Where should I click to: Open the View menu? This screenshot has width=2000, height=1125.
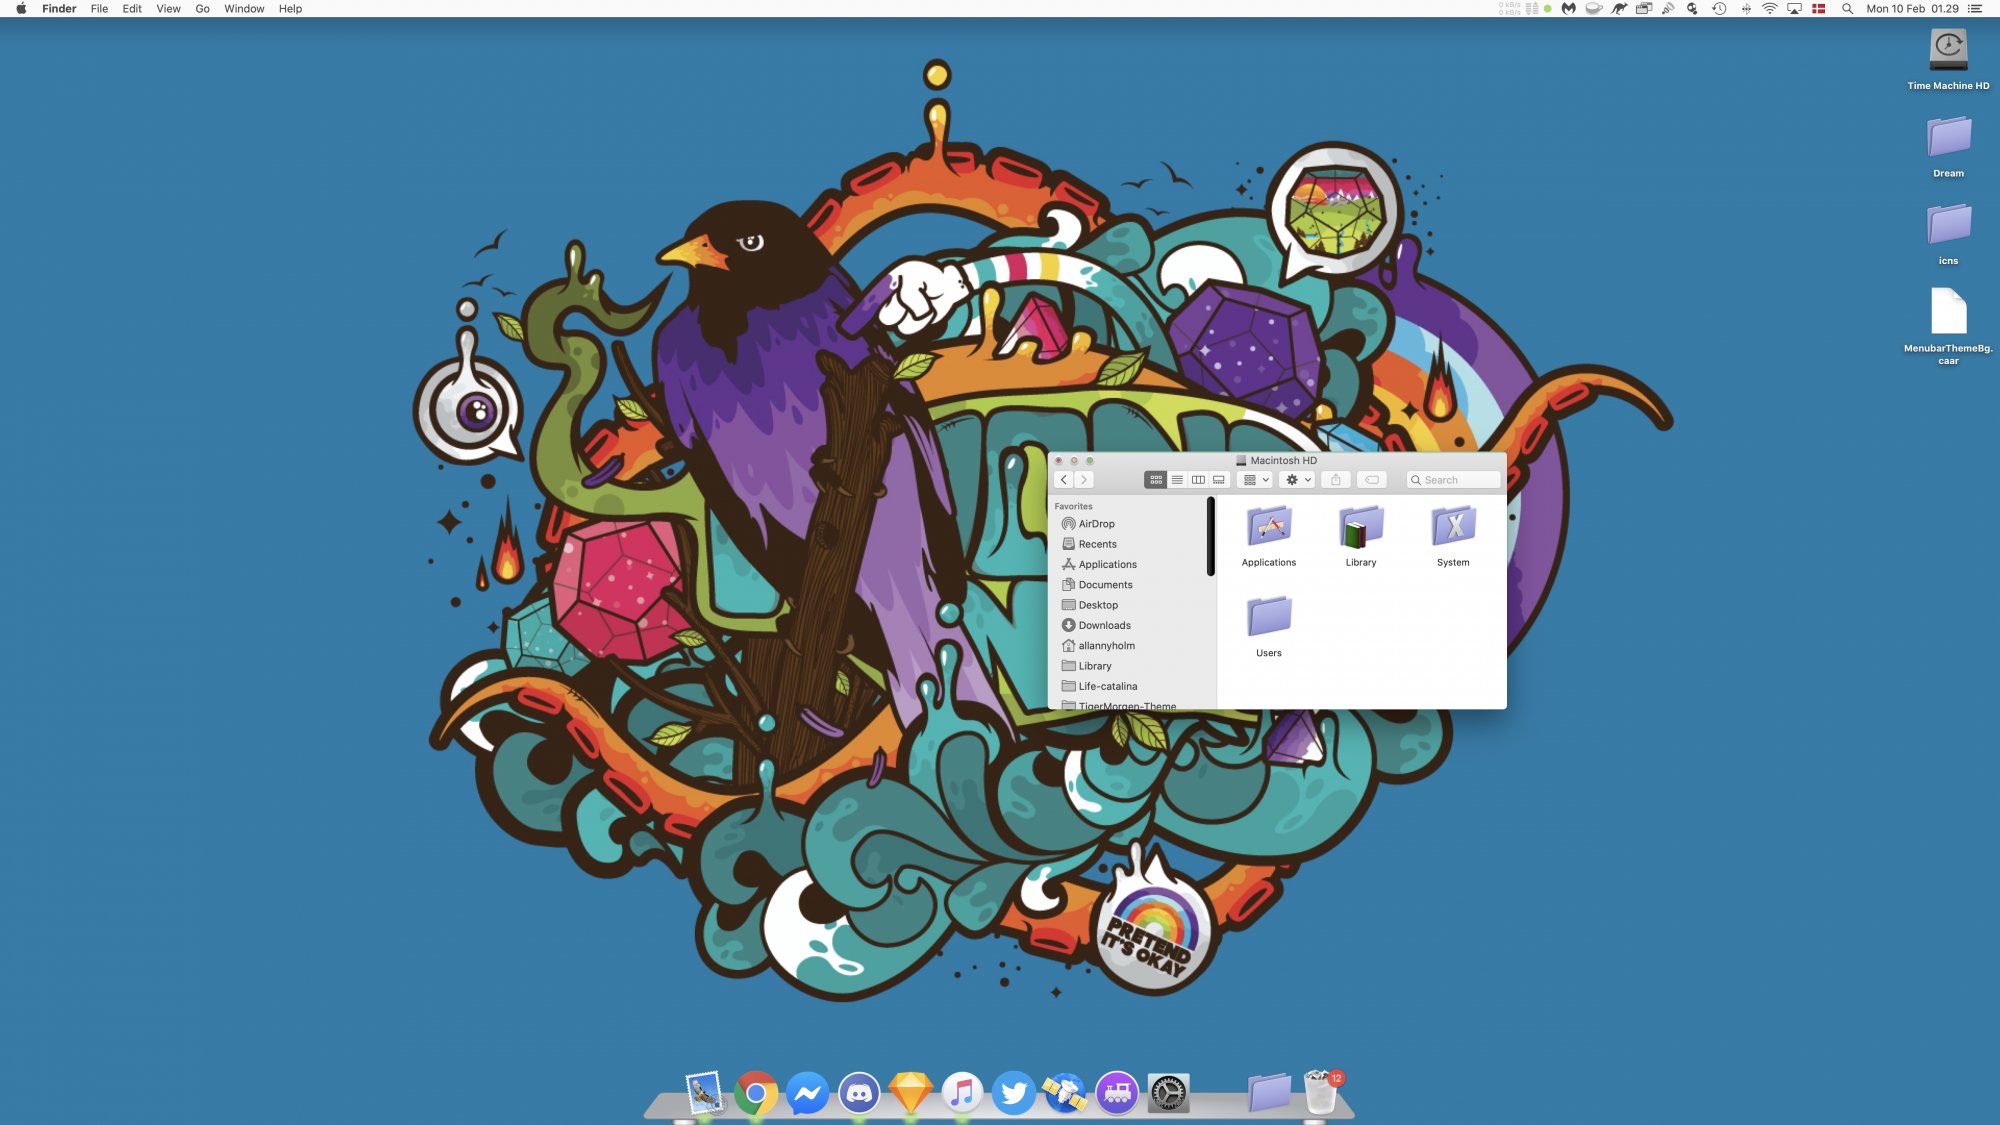(x=168, y=9)
